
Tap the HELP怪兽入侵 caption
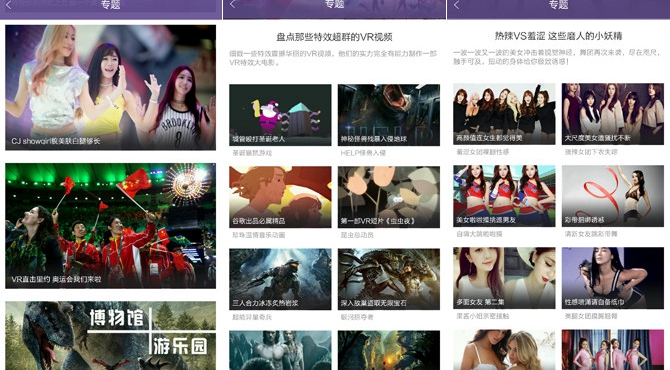coord(363,153)
